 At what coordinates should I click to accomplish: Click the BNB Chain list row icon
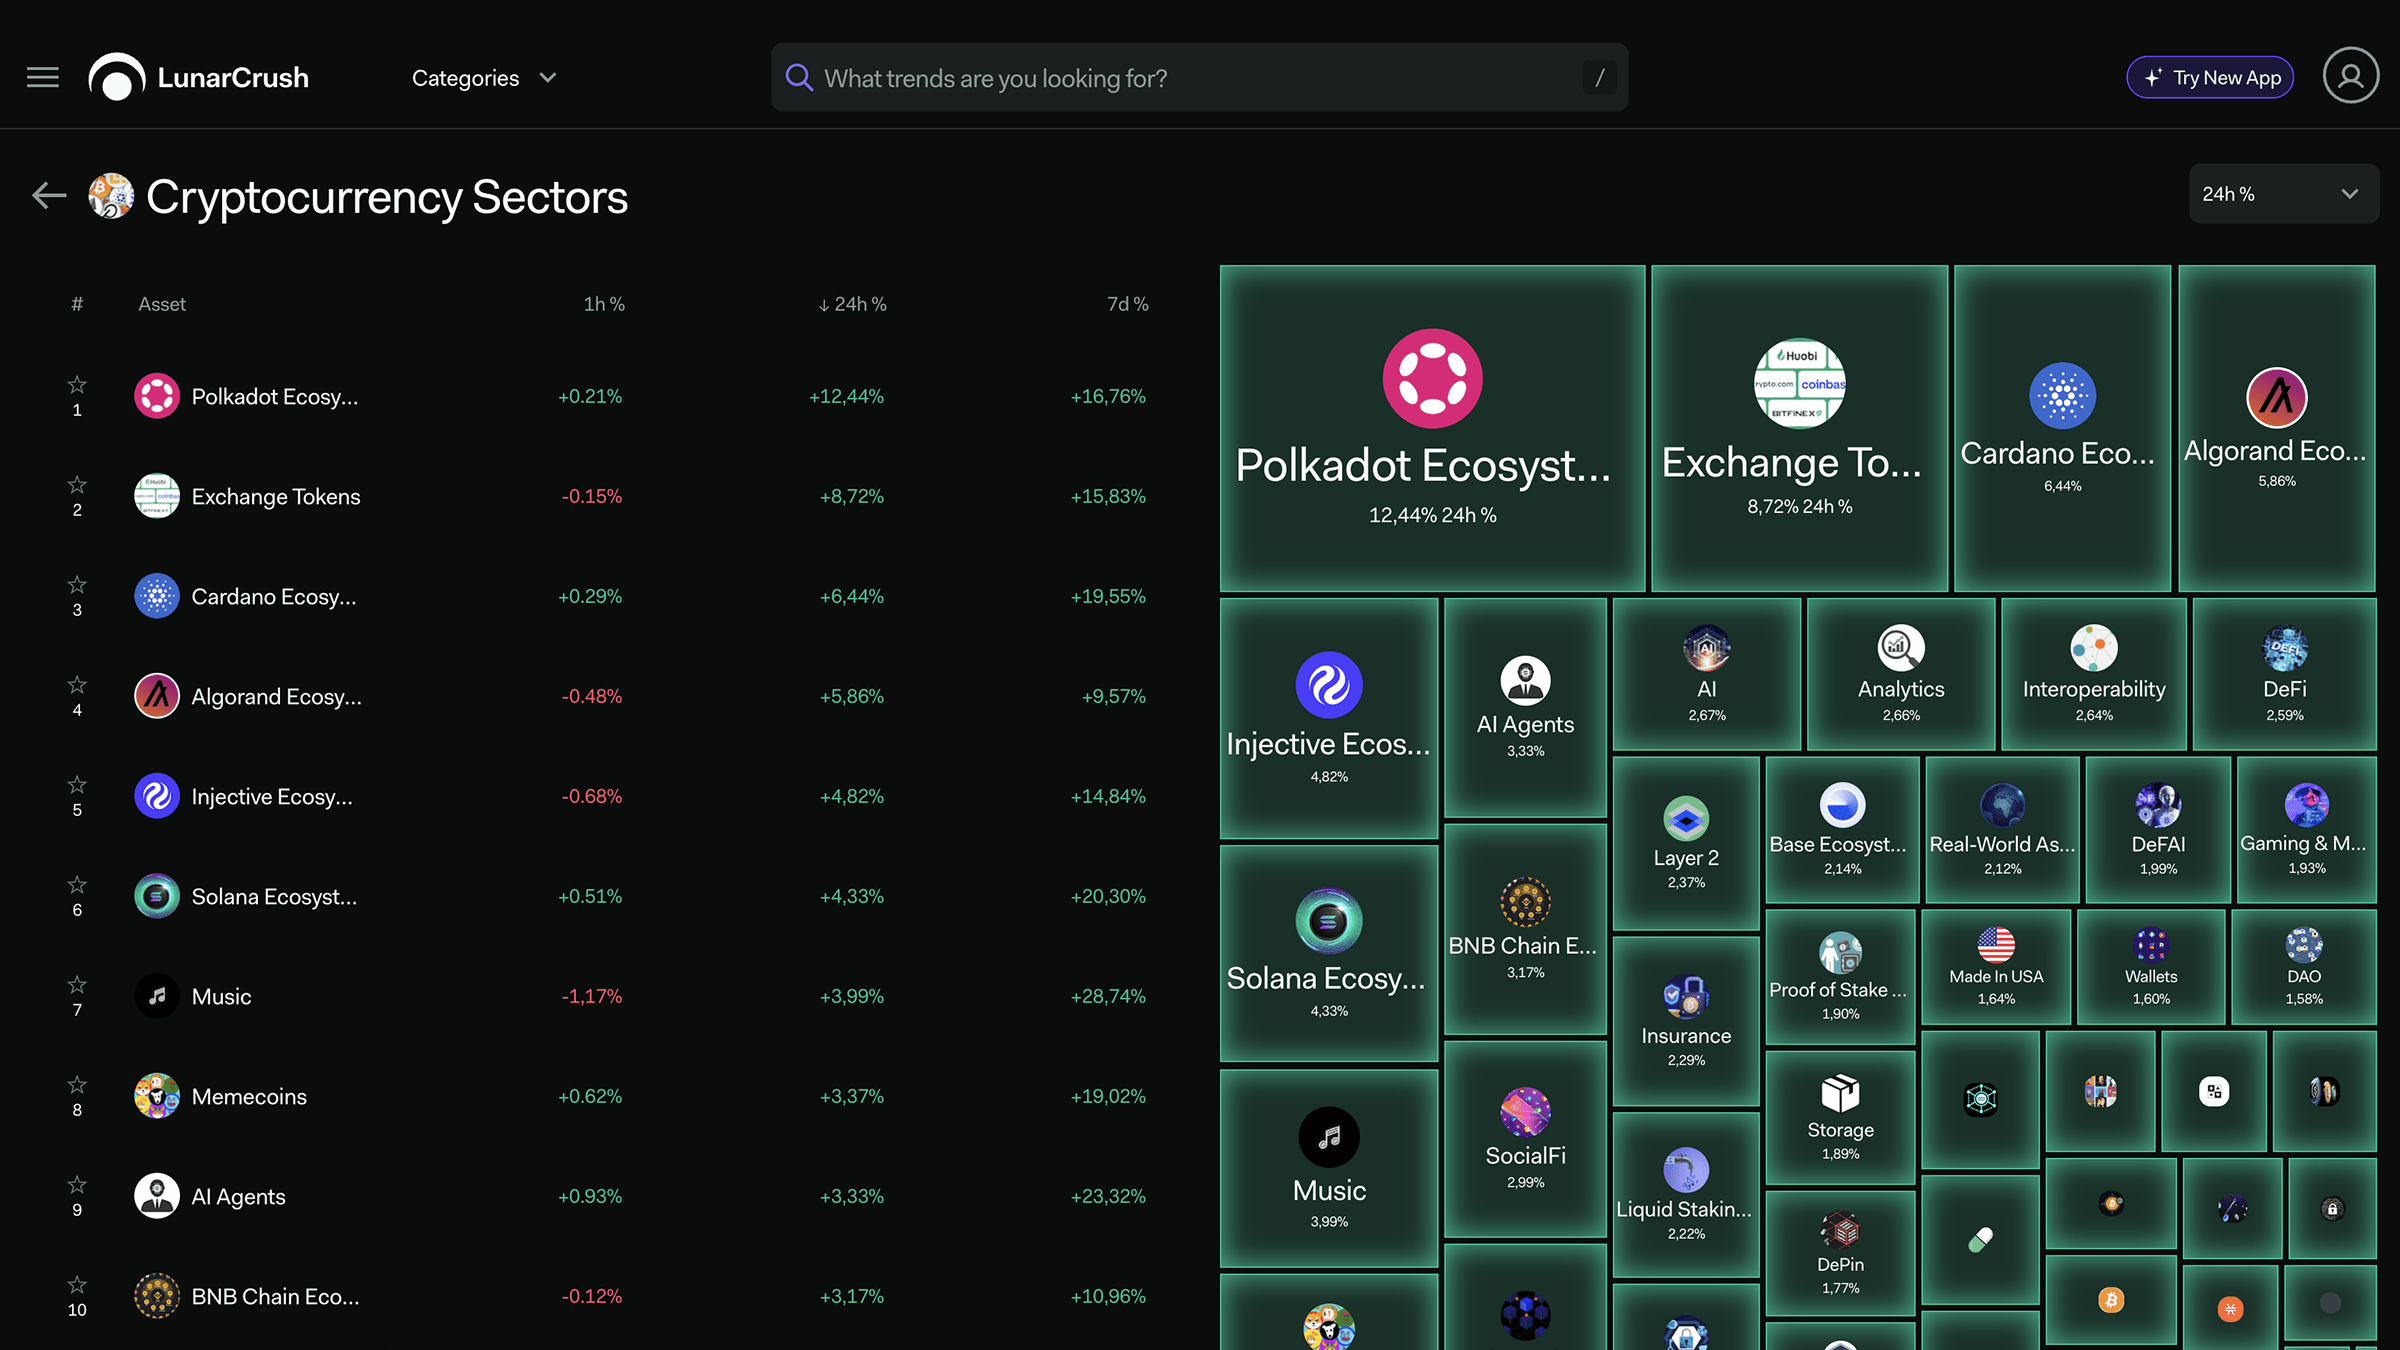[x=157, y=1296]
